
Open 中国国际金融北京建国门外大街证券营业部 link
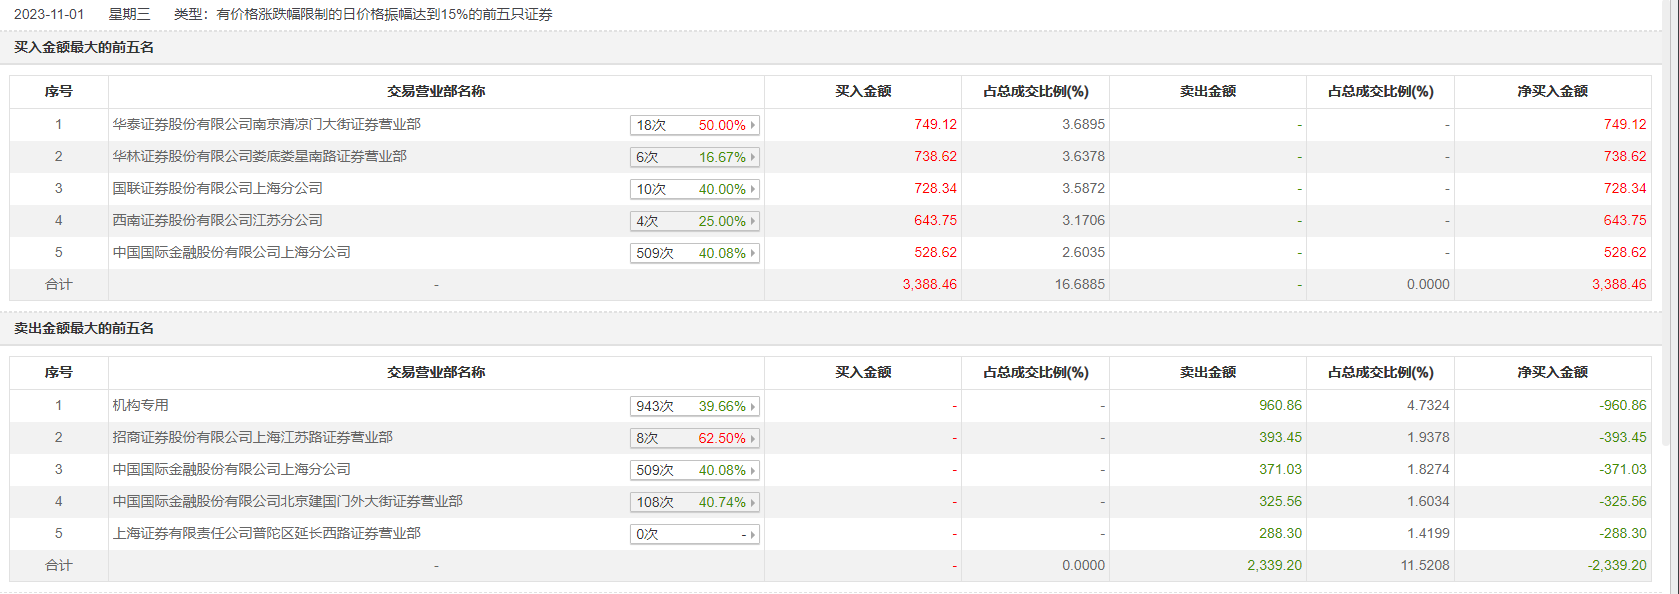287,502
